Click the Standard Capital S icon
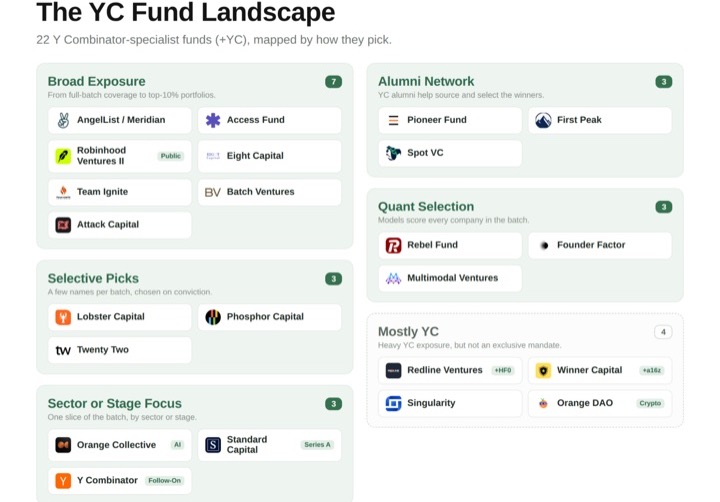 213,445
